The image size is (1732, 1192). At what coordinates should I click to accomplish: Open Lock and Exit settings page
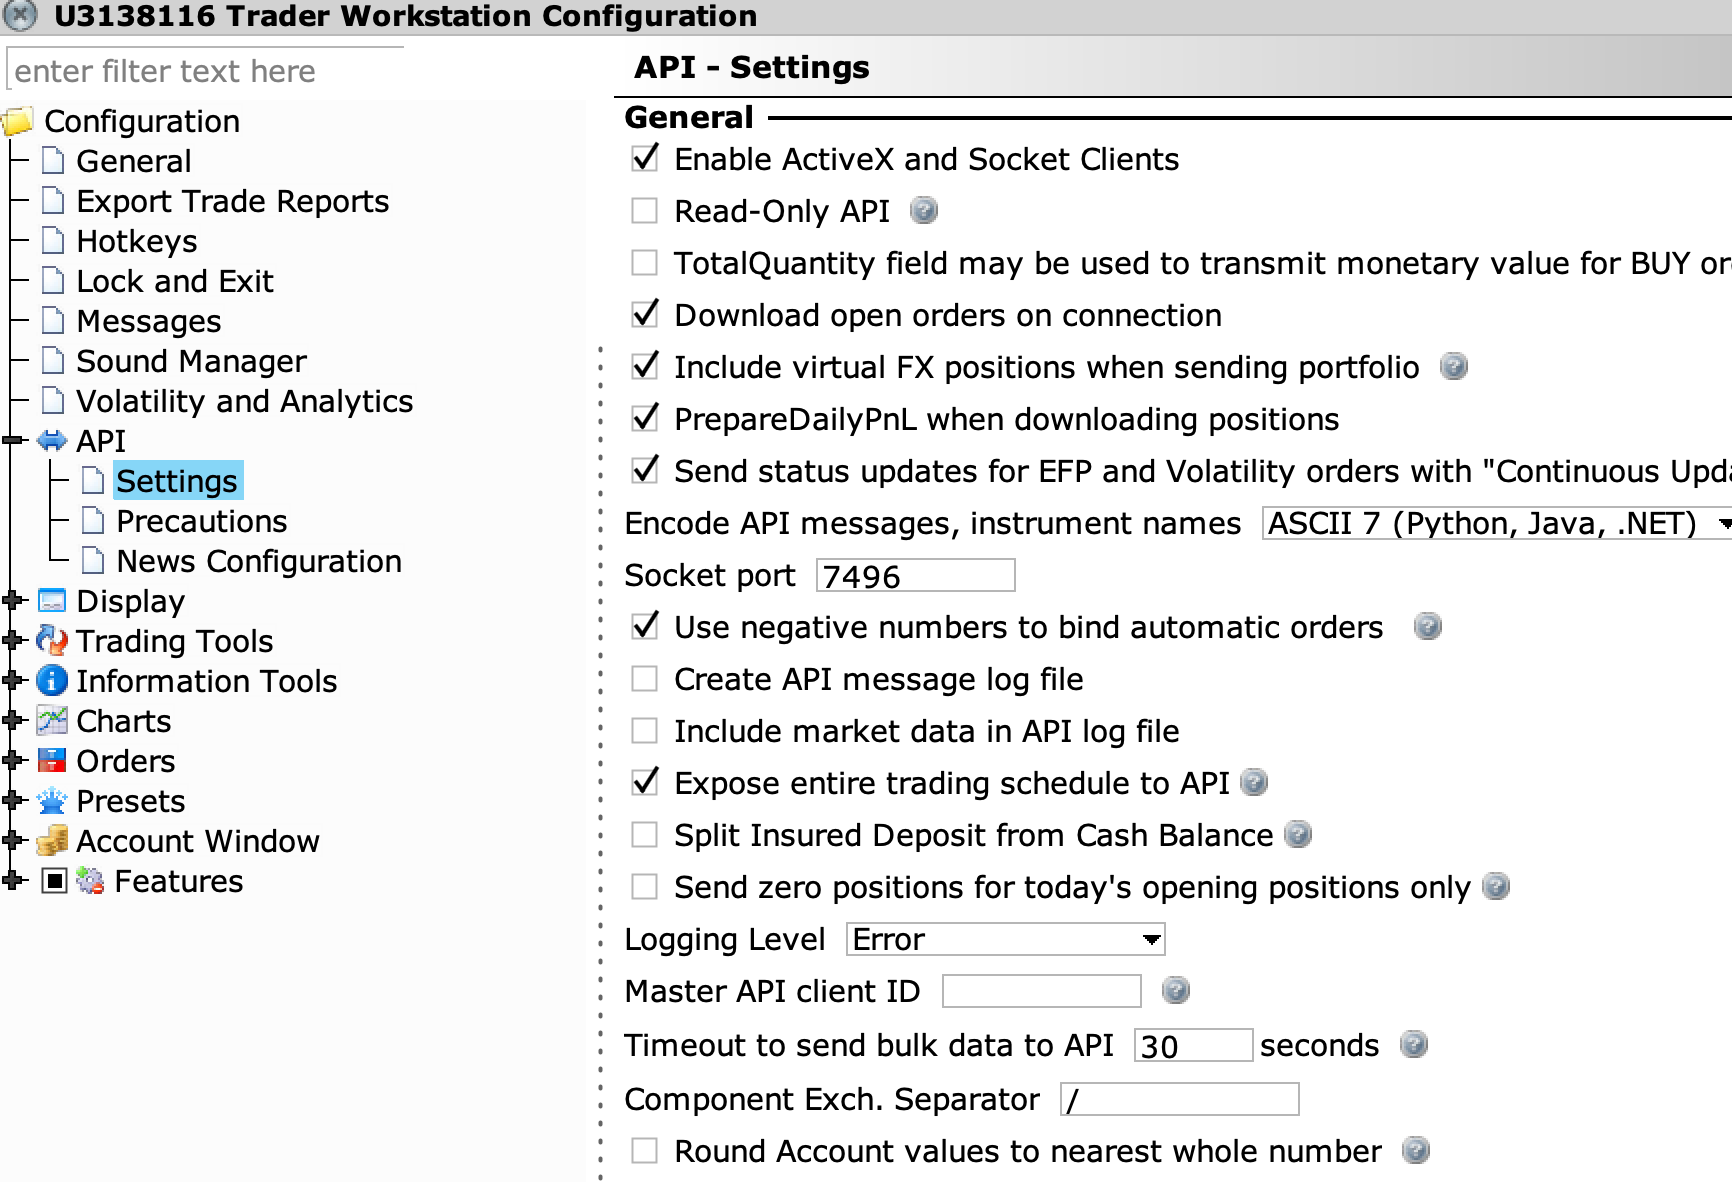point(175,281)
